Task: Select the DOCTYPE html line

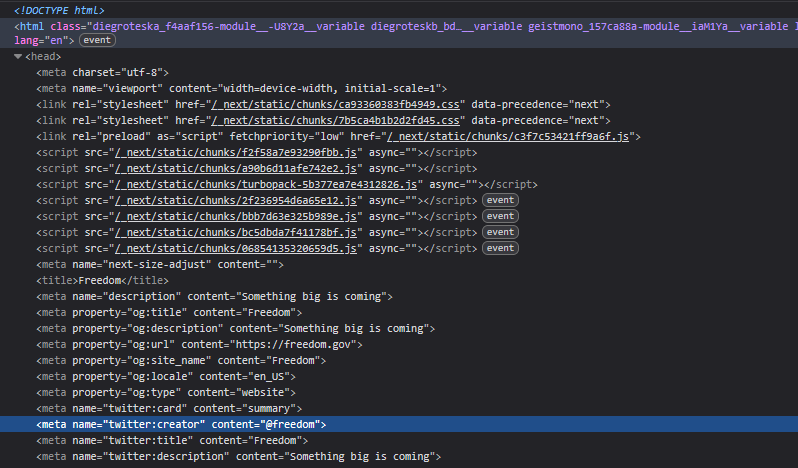Action: [x=59, y=10]
